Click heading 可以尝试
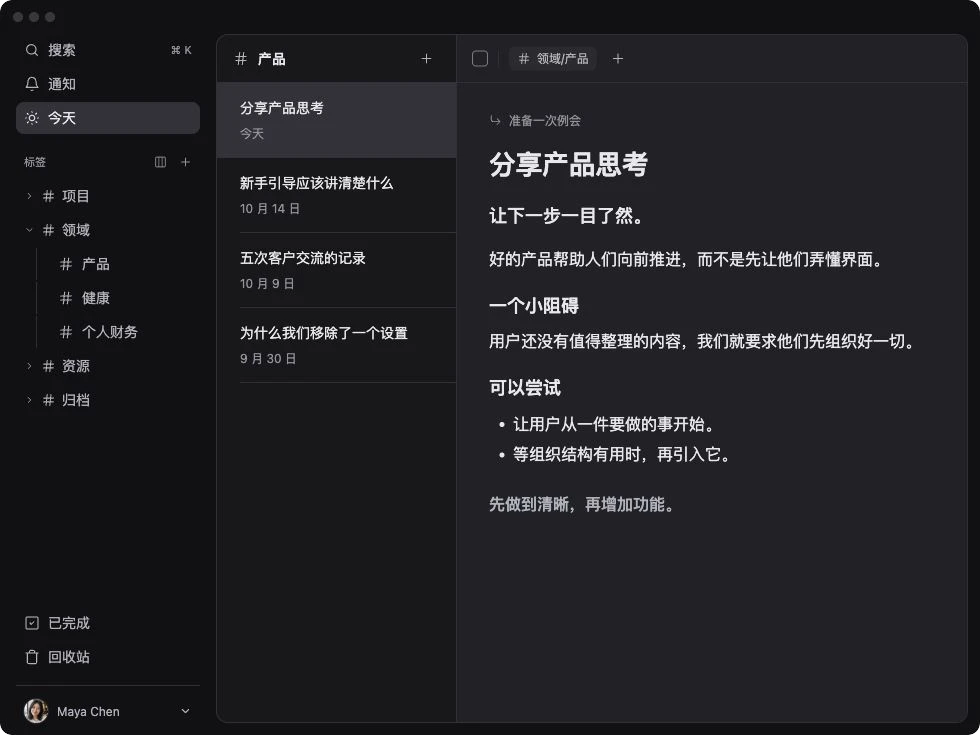 point(525,388)
